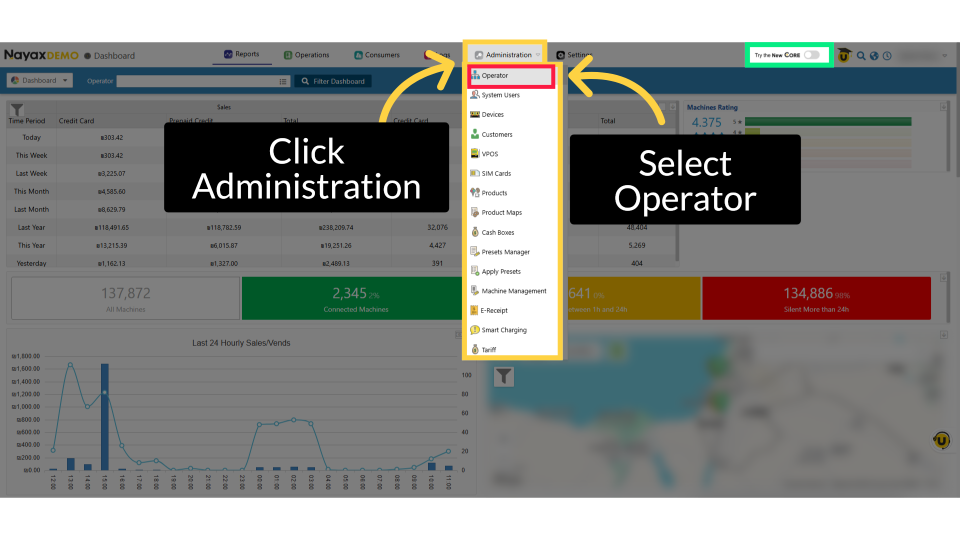Expand the Dashboard selector dropdown
960x540 pixels.
(x=40, y=80)
